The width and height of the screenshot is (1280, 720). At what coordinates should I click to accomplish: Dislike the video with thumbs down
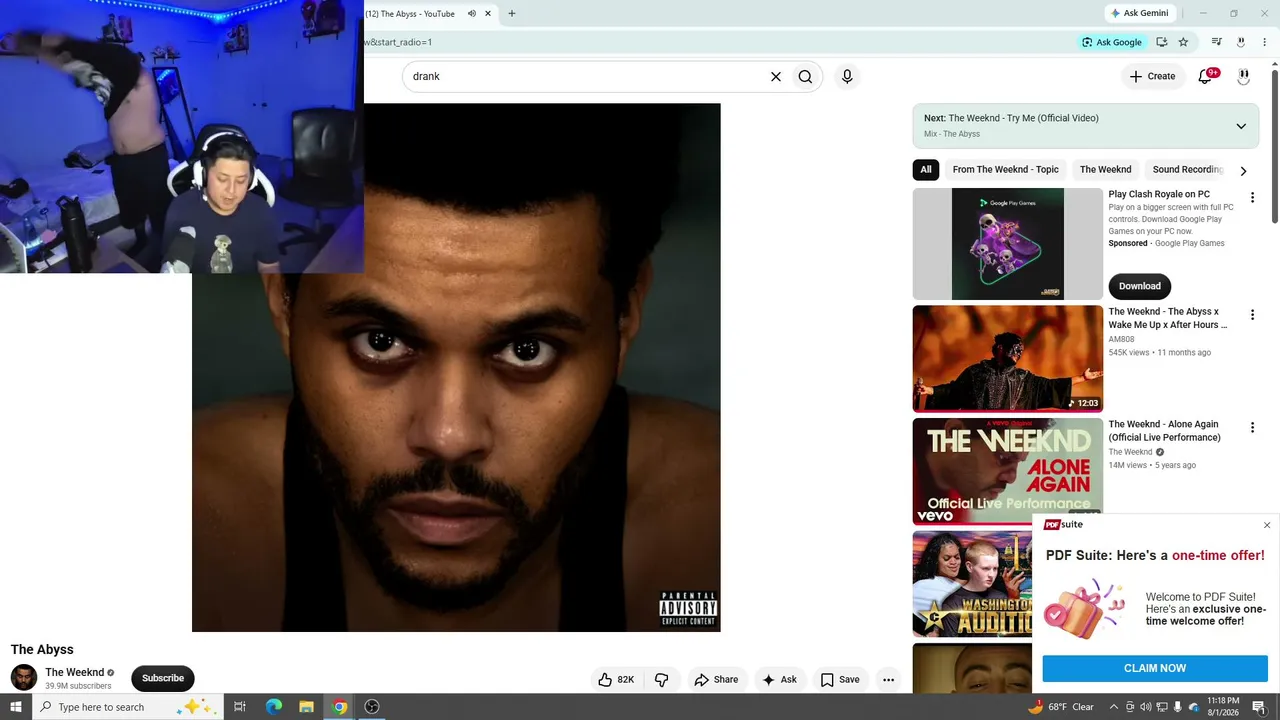(661, 680)
